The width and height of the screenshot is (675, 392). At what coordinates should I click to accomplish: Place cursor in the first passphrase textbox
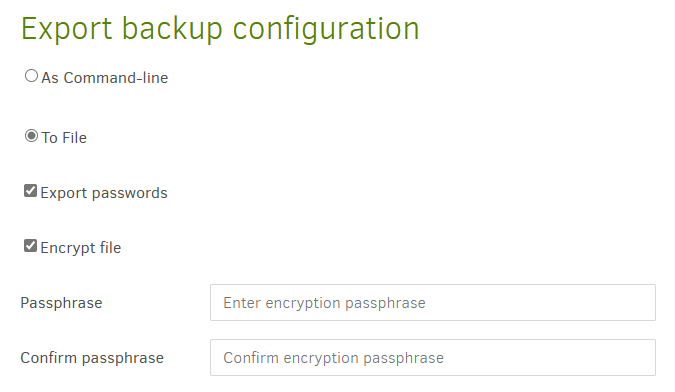click(x=433, y=302)
